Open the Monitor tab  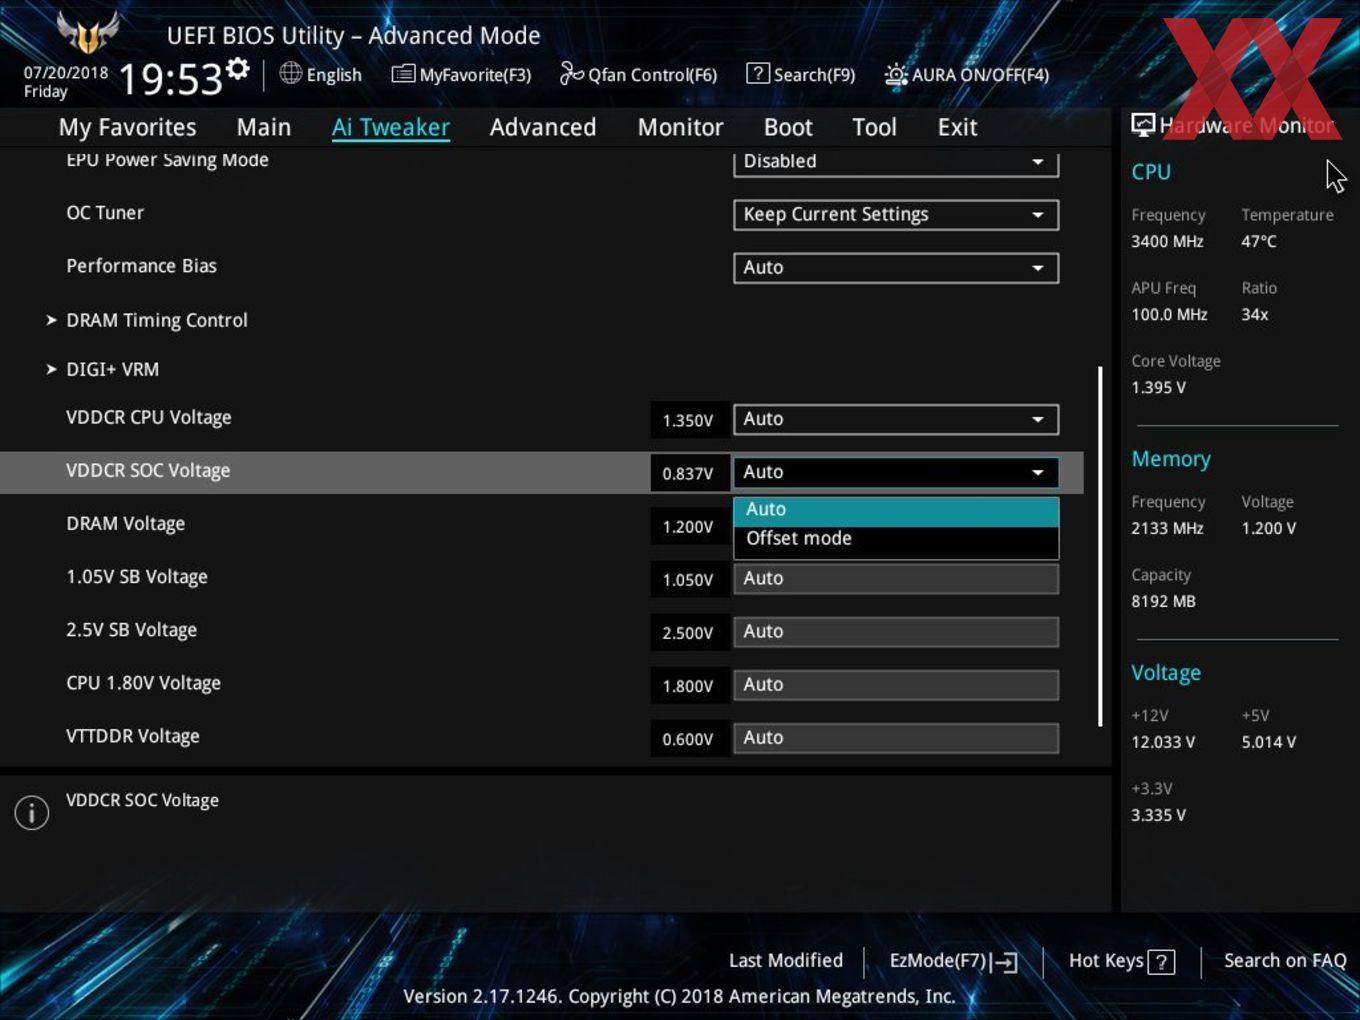click(x=680, y=127)
